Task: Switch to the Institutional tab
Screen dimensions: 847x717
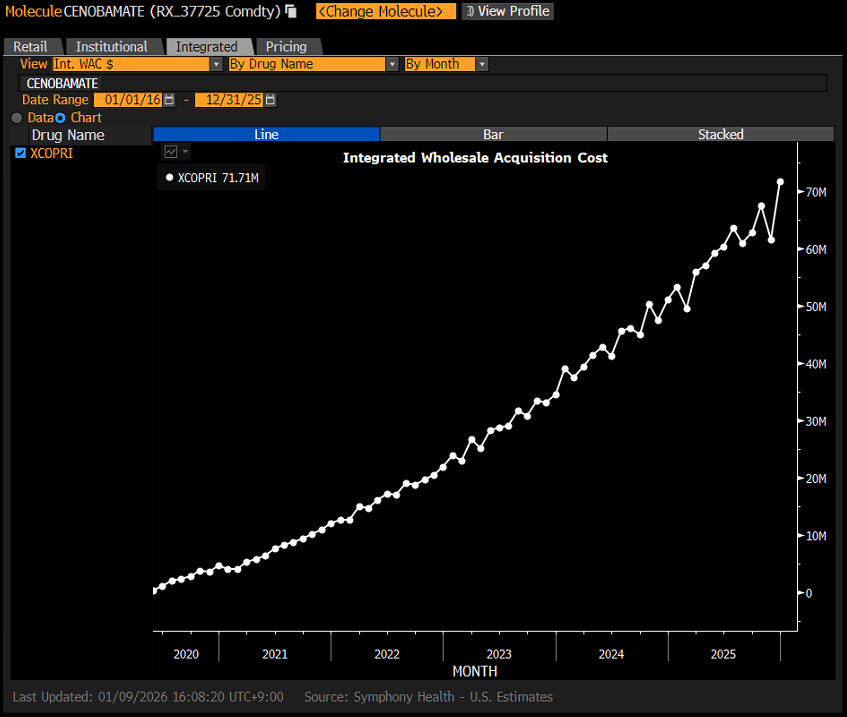Action: 112,47
